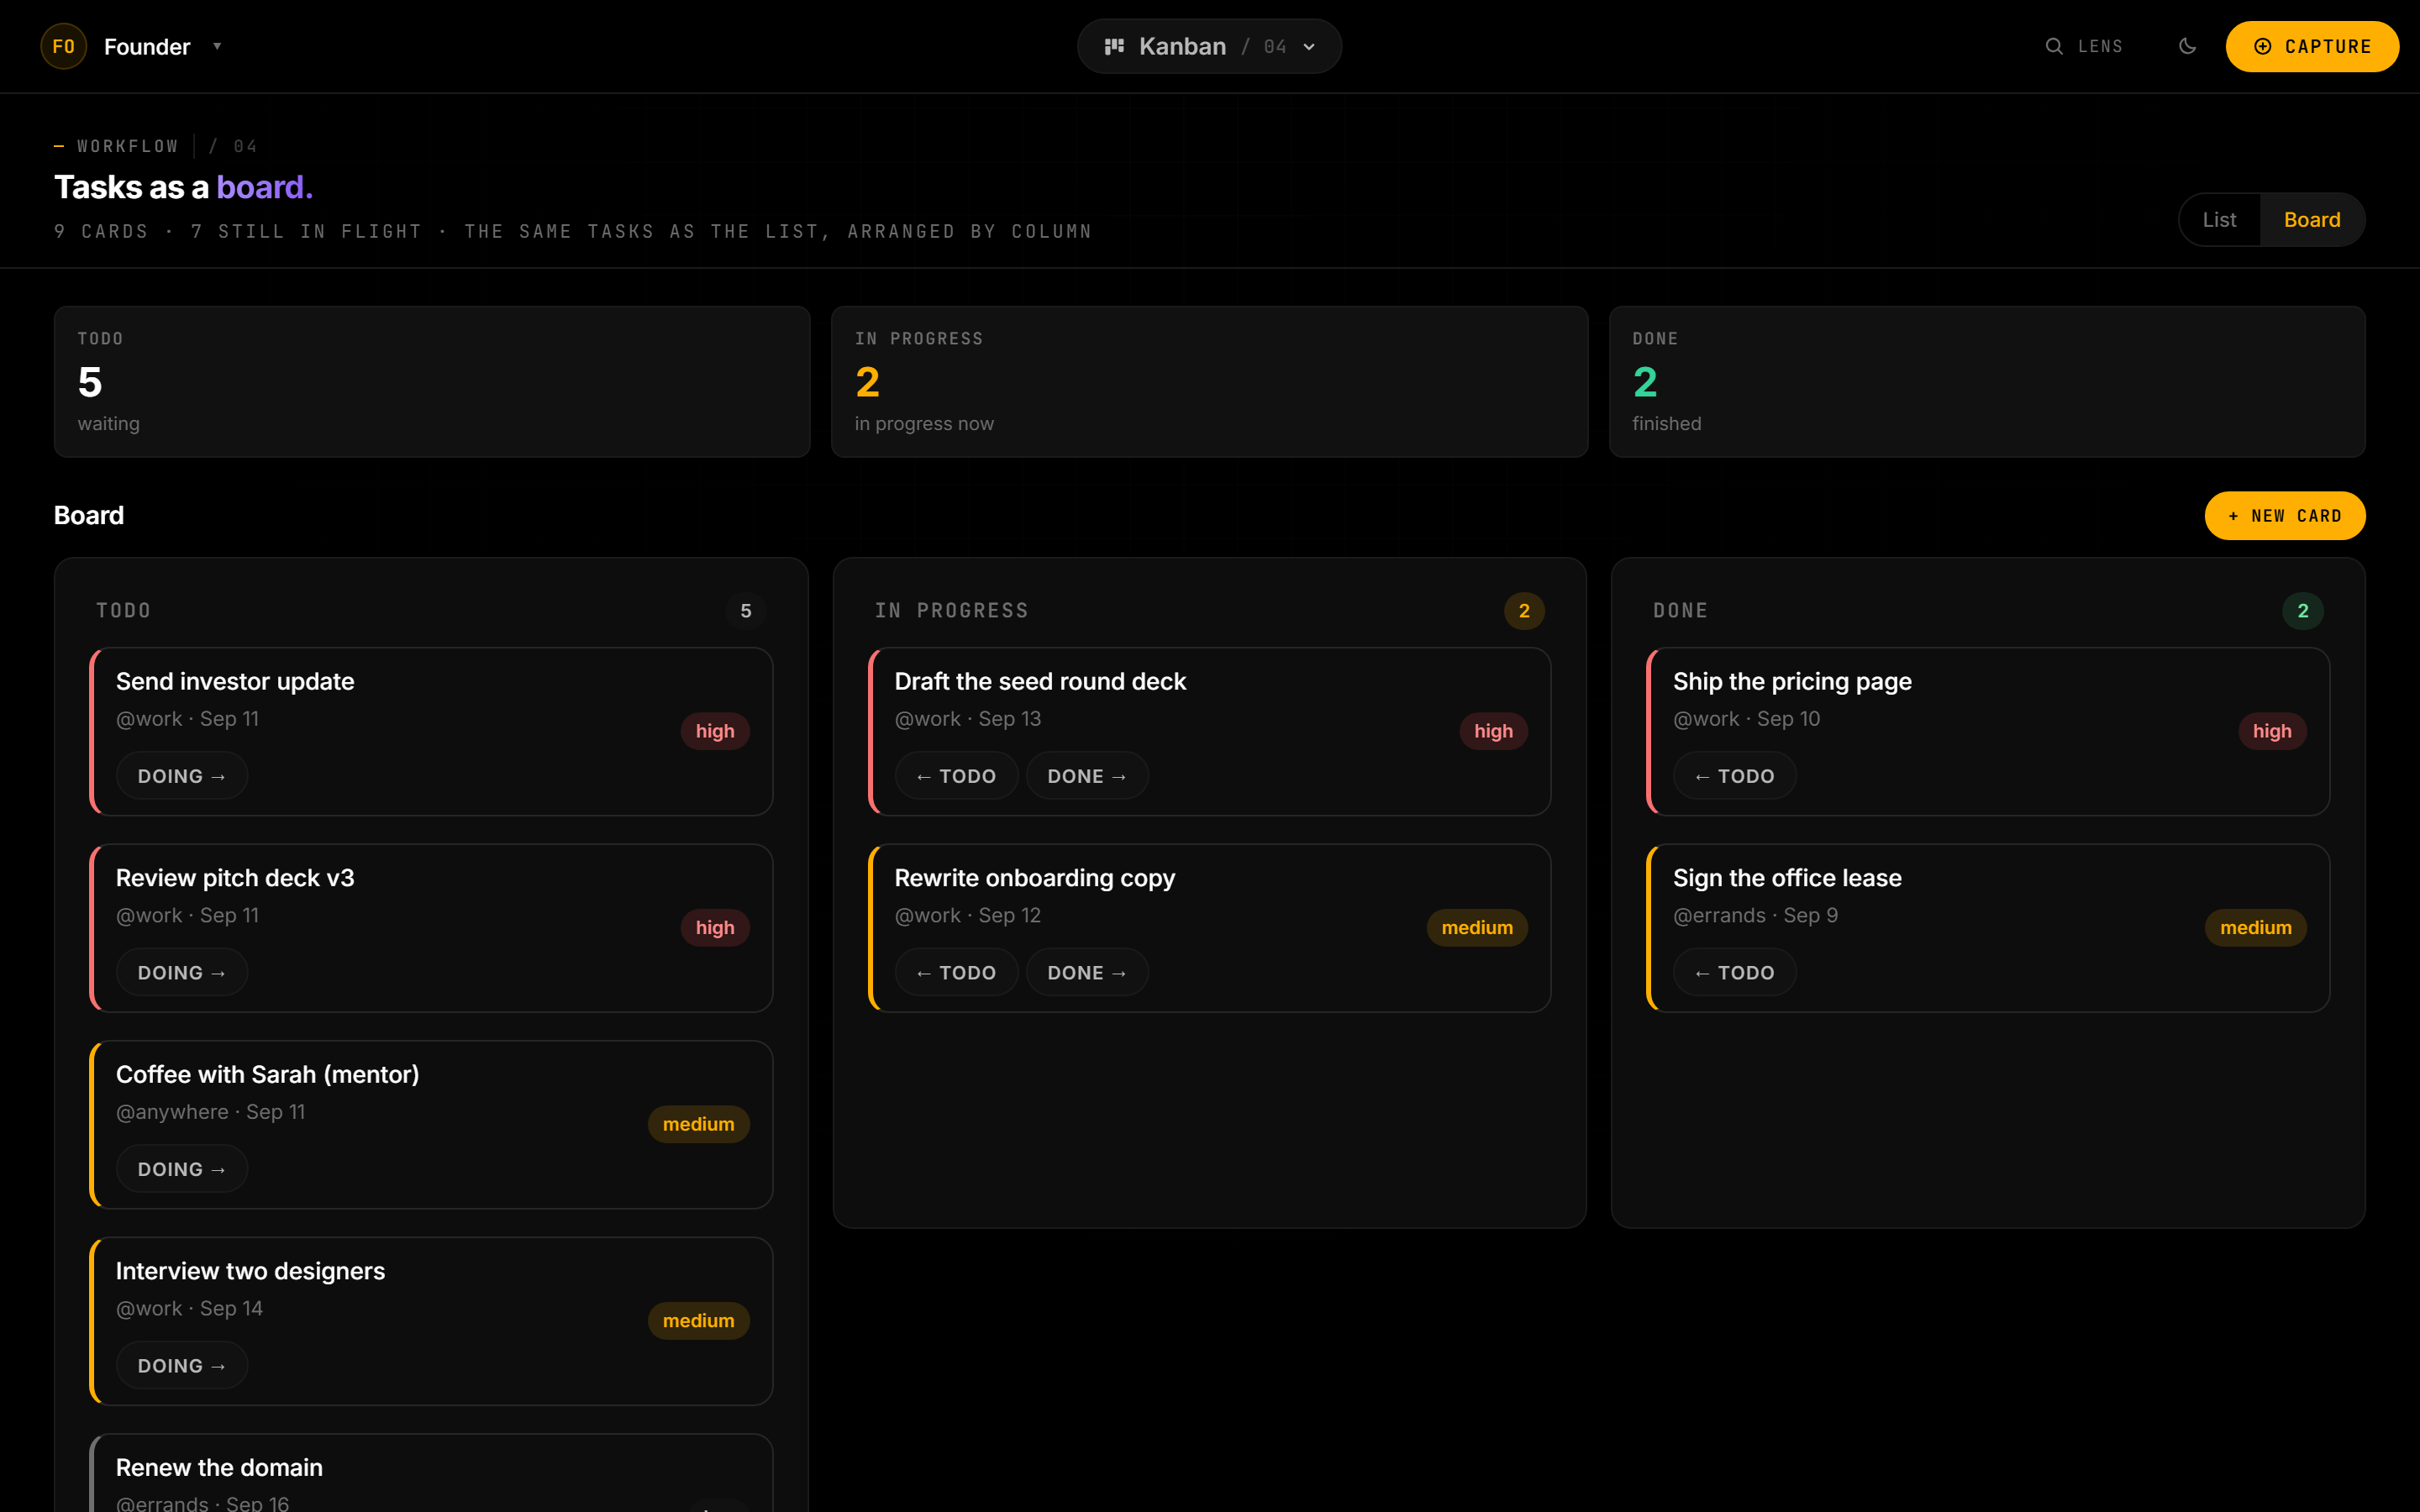This screenshot has width=2420, height=1512.
Task: Open the Send investor update card title
Action: tap(235, 681)
